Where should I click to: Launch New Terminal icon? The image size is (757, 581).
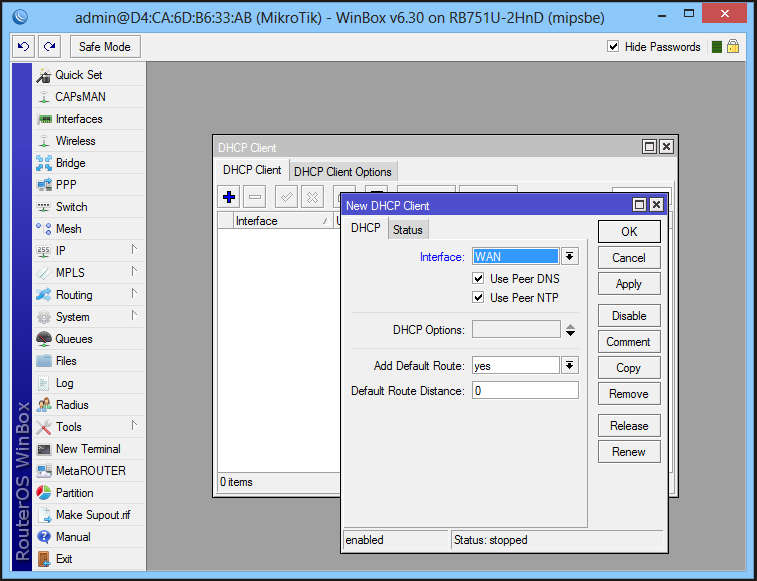click(x=44, y=449)
